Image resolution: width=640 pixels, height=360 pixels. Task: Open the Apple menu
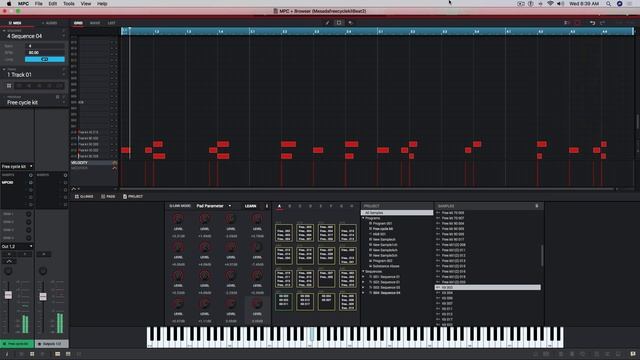[9, 4]
